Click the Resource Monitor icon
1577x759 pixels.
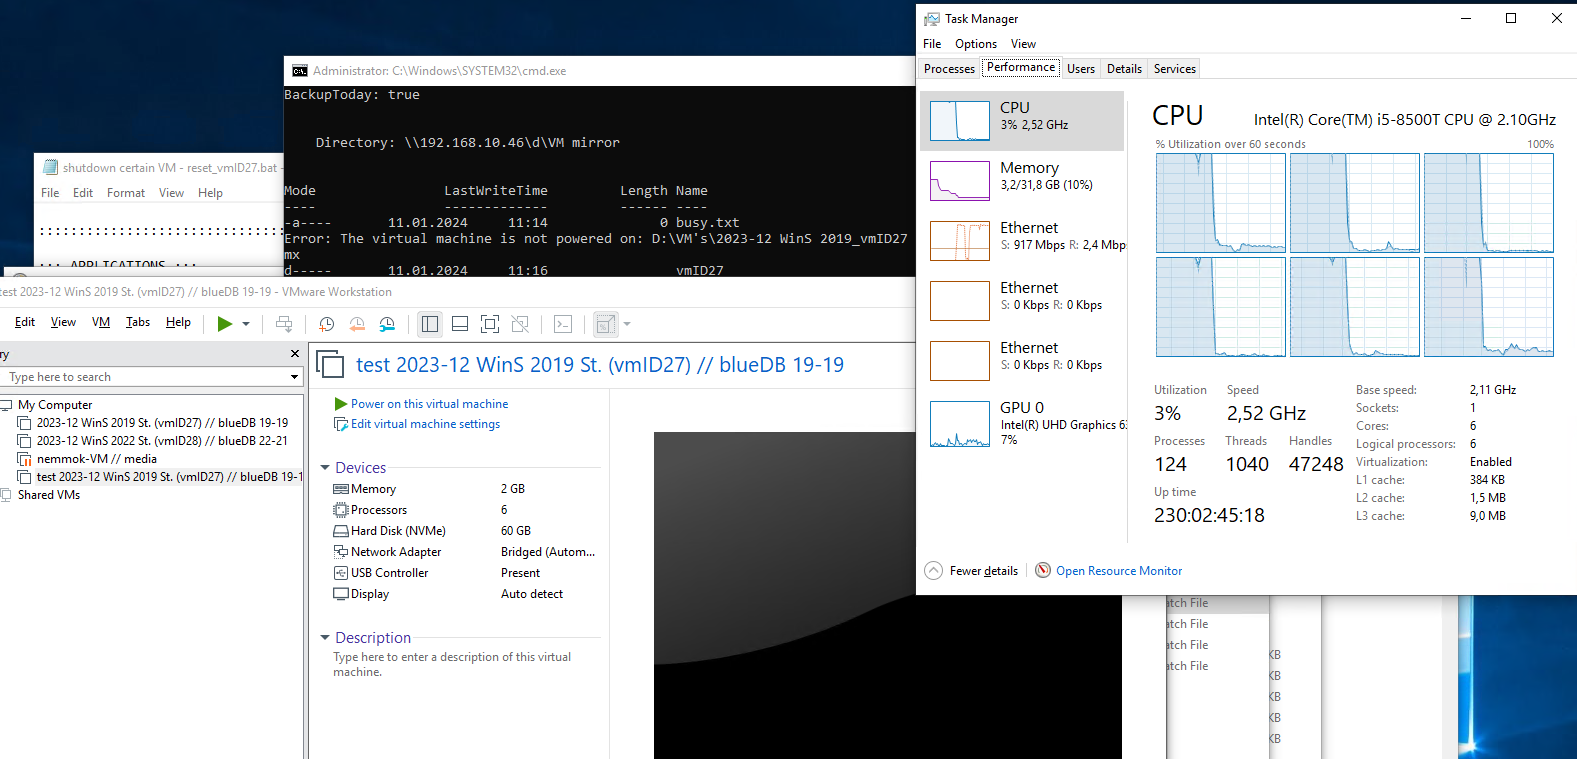tap(1043, 571)
